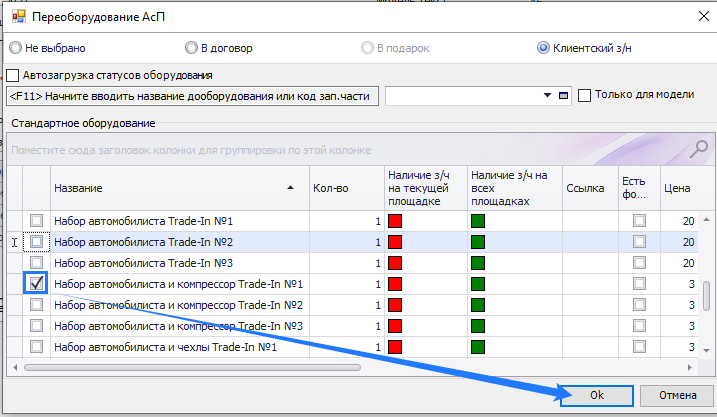
Task: Check Есть фо... box for Trade-In №1 row
Action: 639,221
